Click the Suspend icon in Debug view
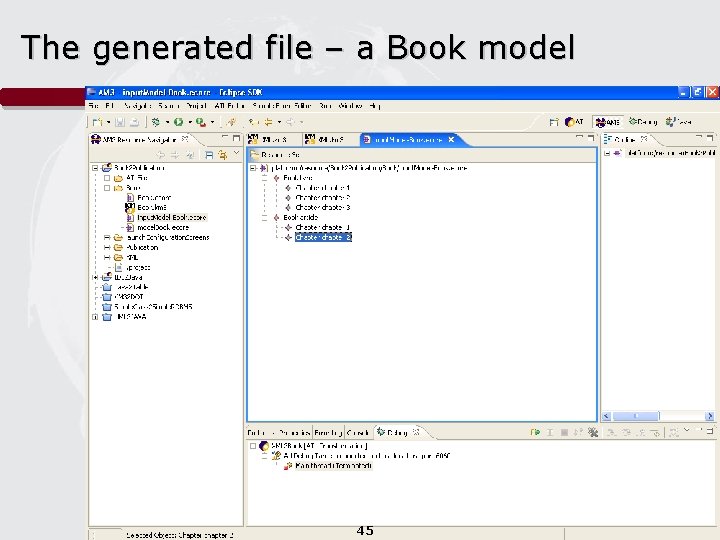This screenshot has height=540, width=720. click(550, 432)
